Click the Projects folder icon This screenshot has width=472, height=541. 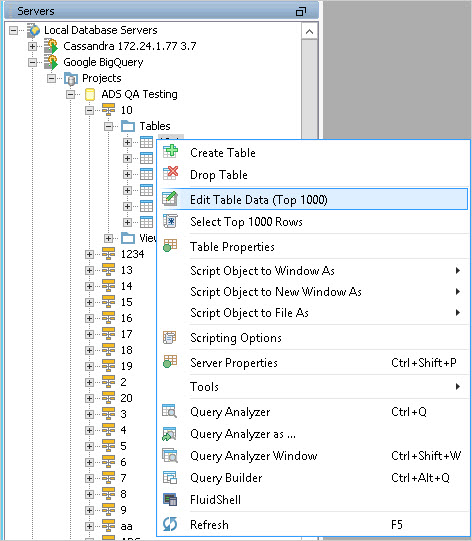[x=71, y=79]
